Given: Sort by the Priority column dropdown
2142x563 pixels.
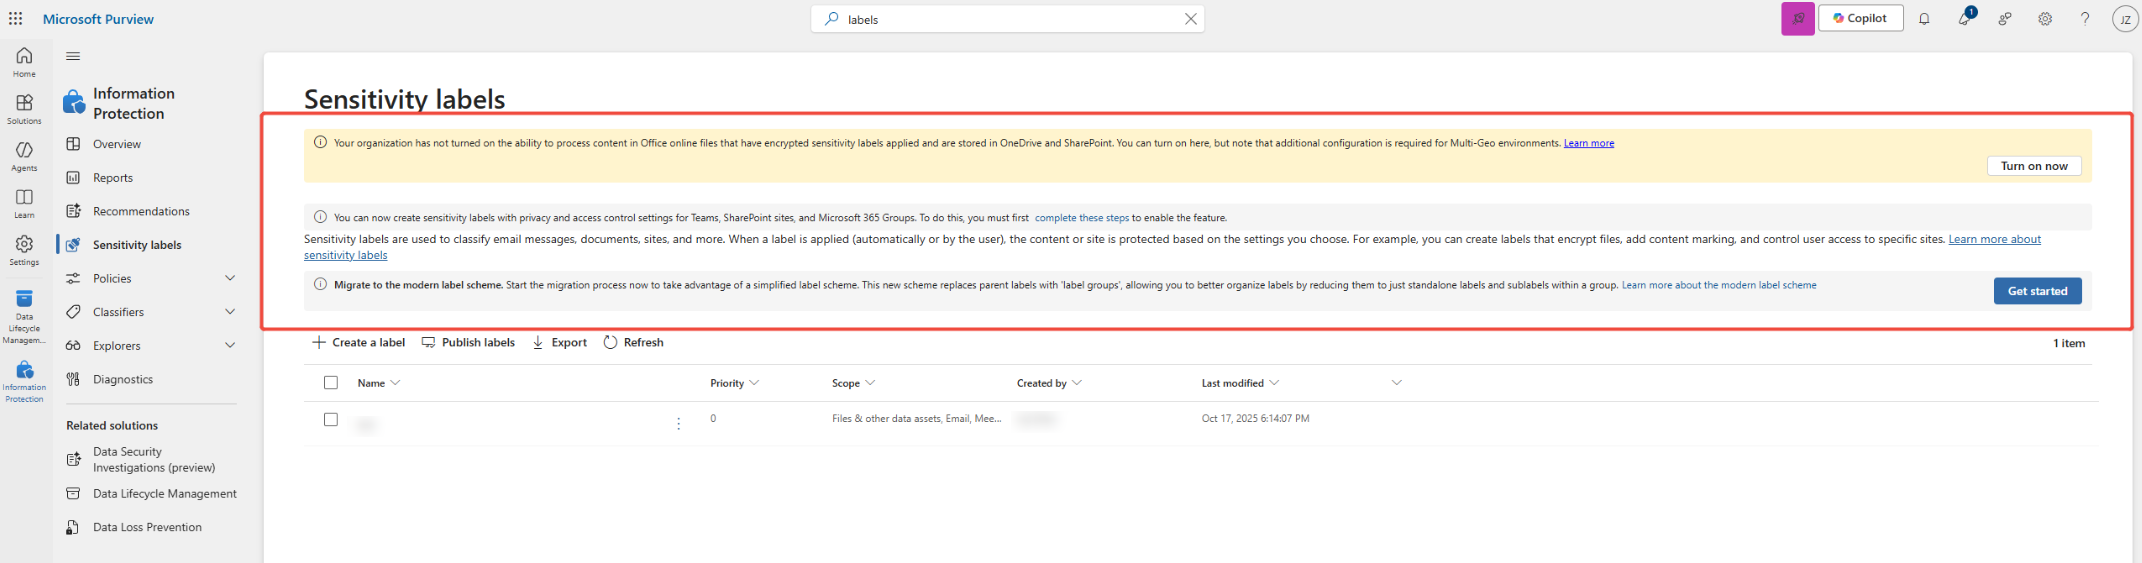Looking at the screenshot, I should point(754,383).
